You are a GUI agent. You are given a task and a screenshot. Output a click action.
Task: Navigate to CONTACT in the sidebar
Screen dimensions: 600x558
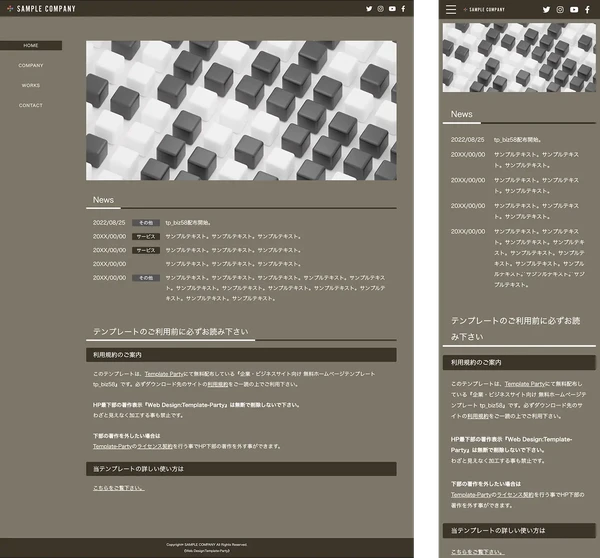click(31, 105)
